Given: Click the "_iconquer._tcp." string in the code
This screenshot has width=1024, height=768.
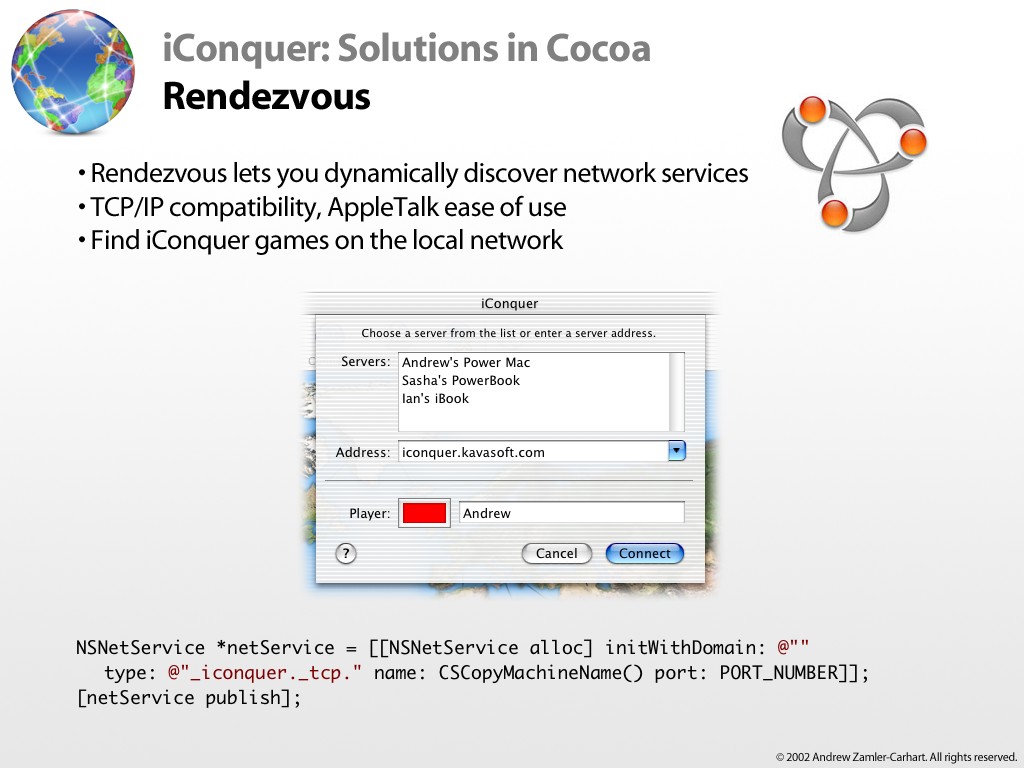Looking at the screenshot, I should click(x=266, y=672).
